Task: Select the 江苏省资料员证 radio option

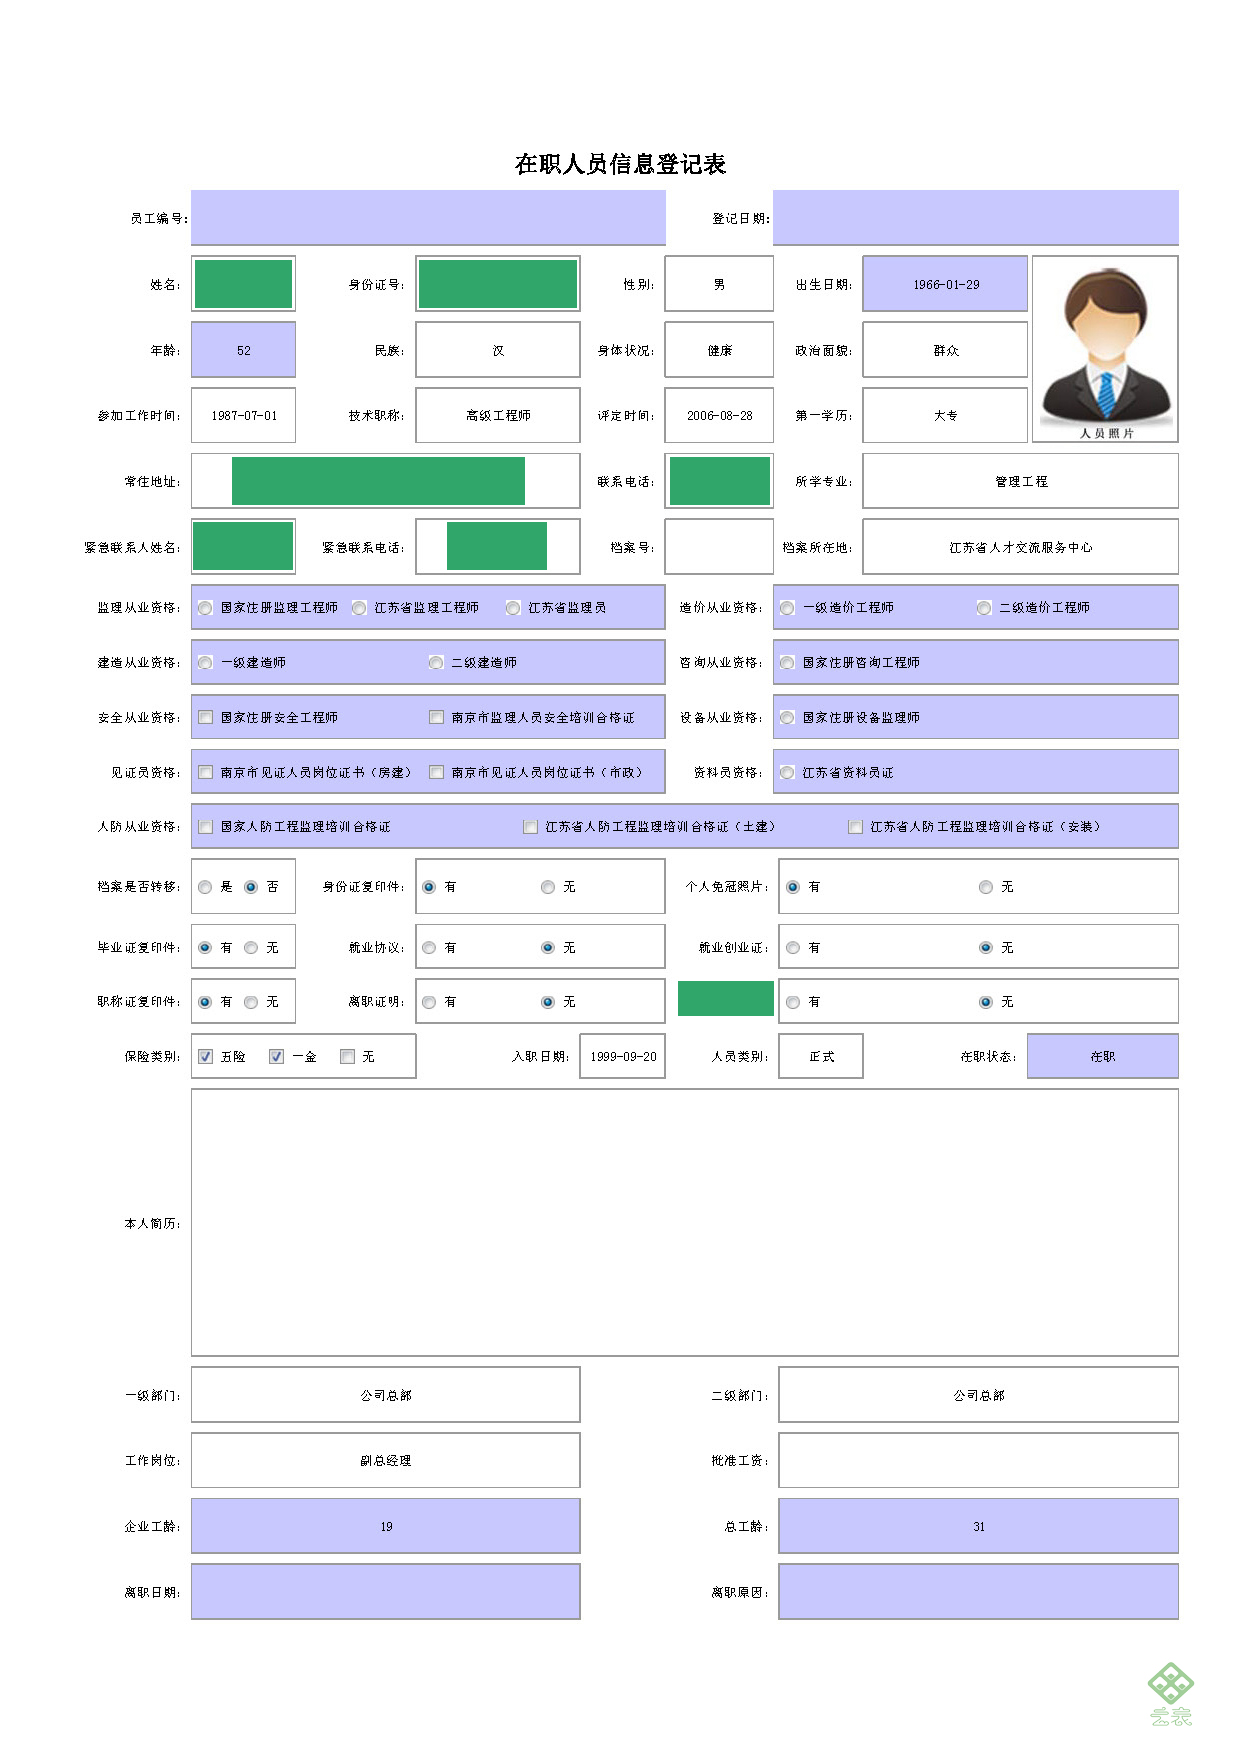Action: [x=787, y=772]
